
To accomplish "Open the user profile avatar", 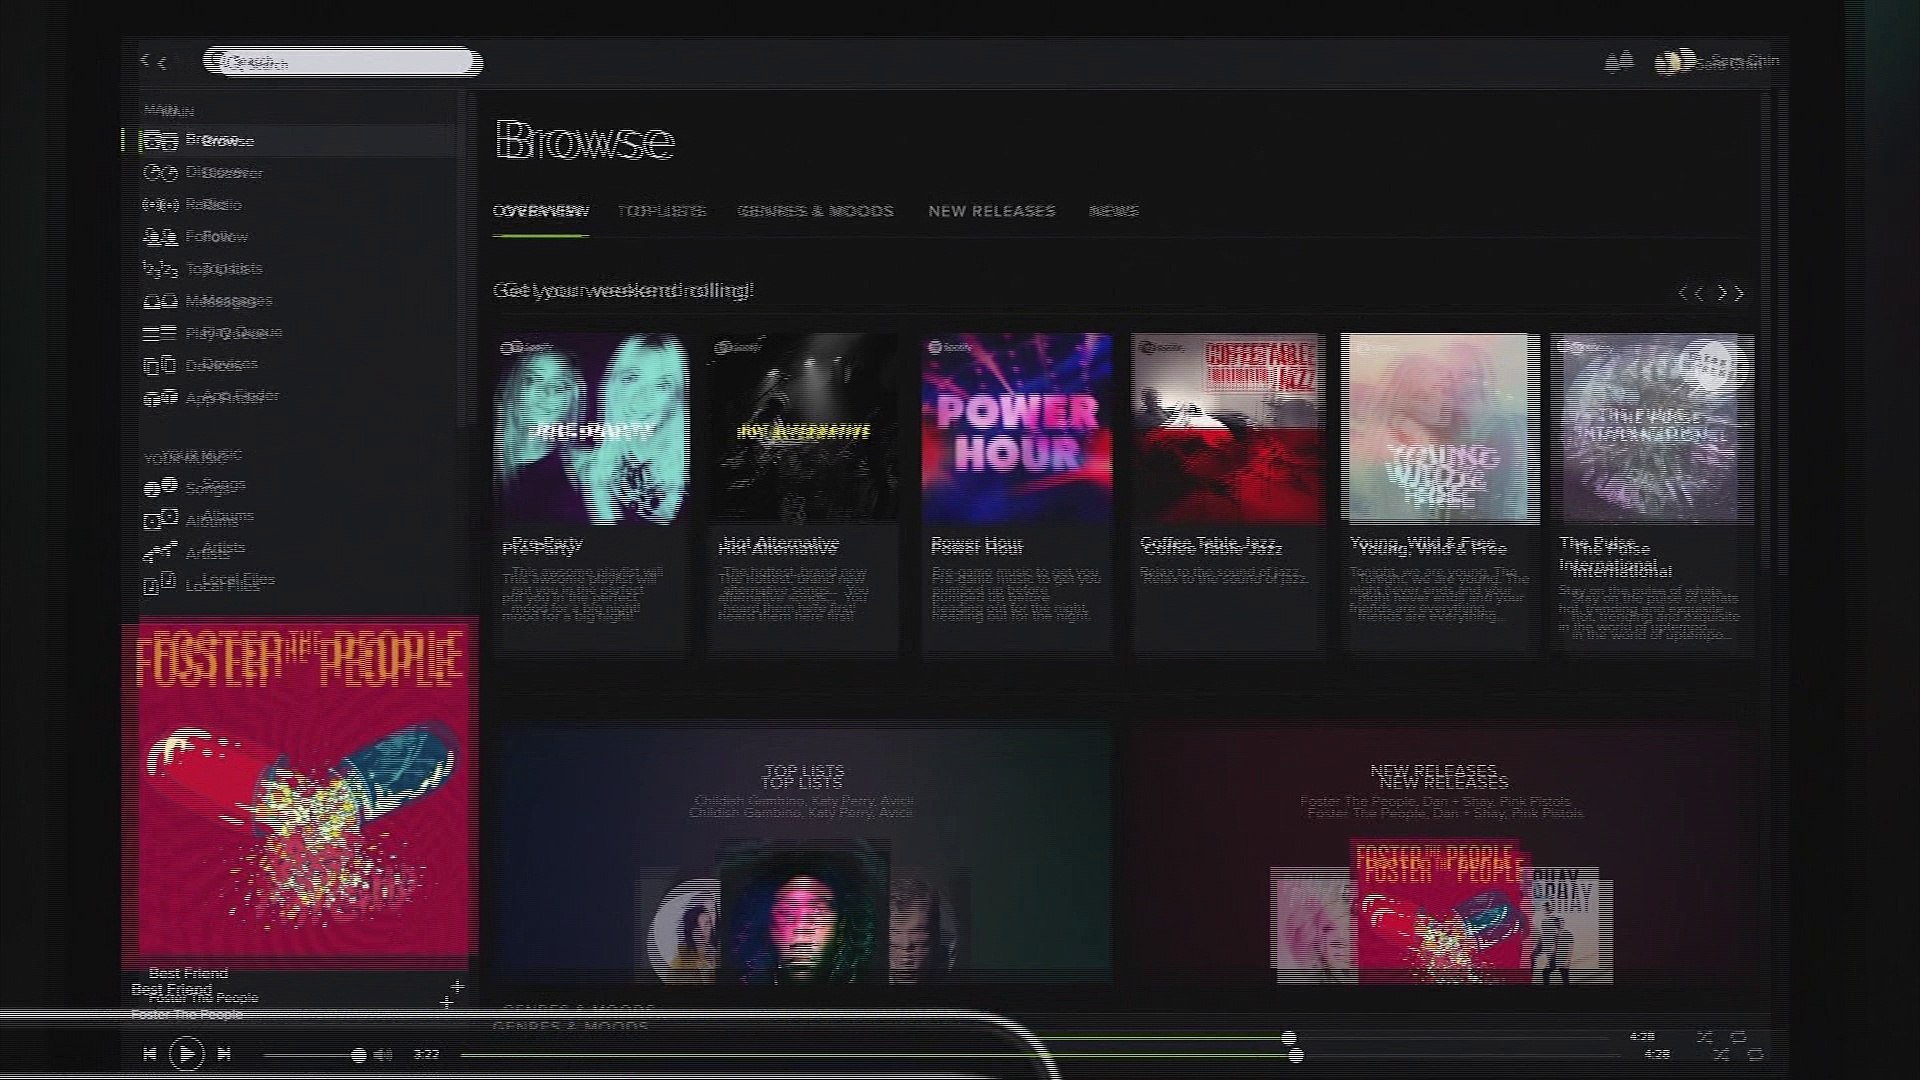I will [x=1673, y=62].
